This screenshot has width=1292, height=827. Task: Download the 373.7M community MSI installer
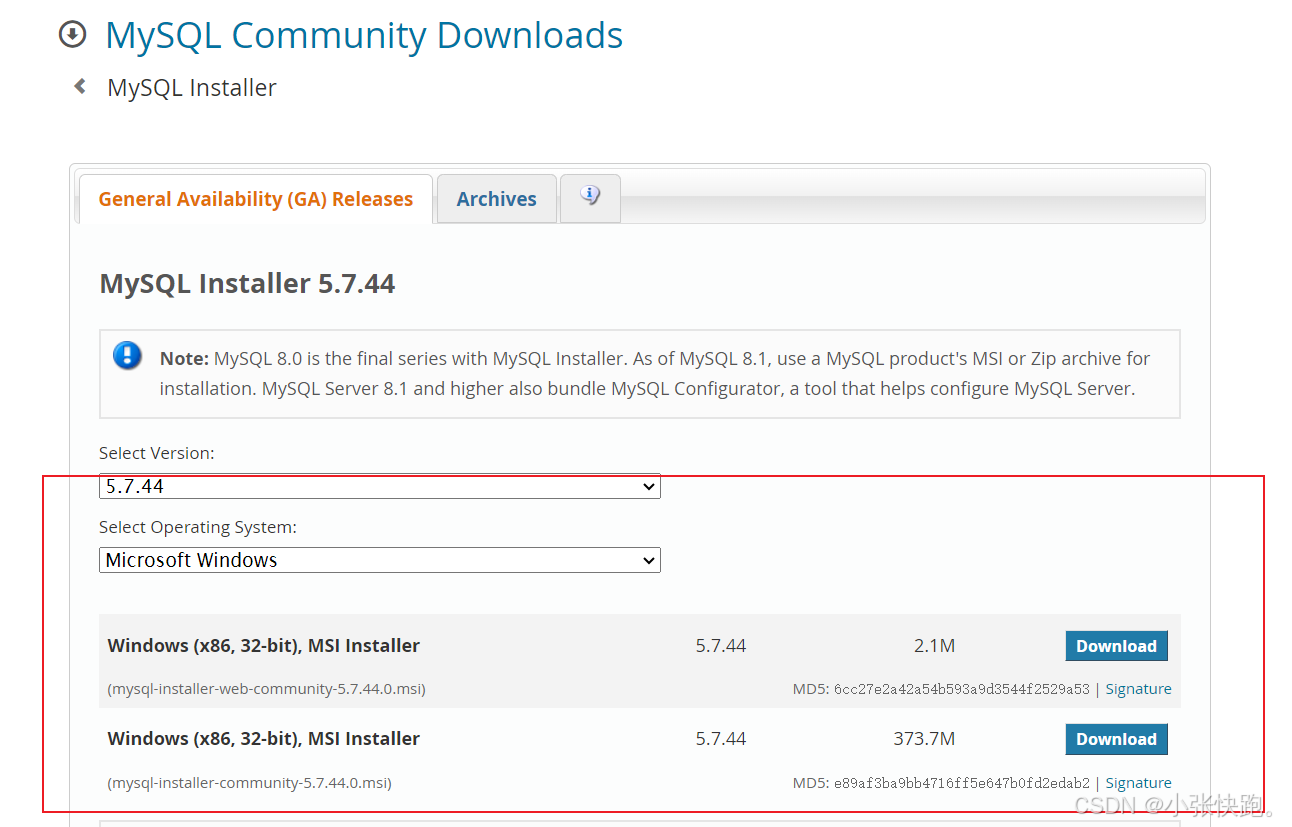point(1116,739)
